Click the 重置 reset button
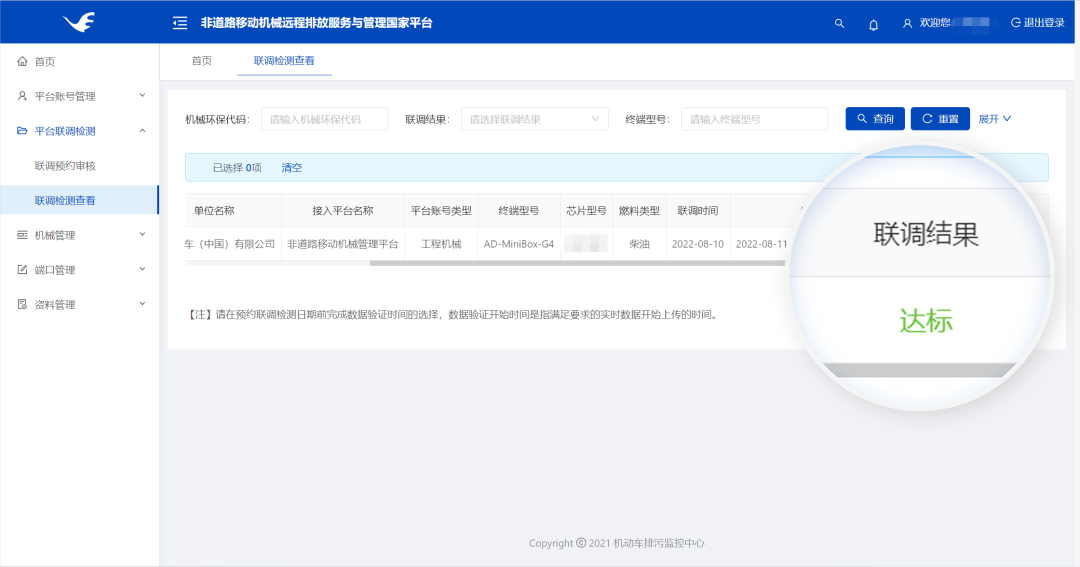Screen dimensions: 1080x567 (939, 119)
